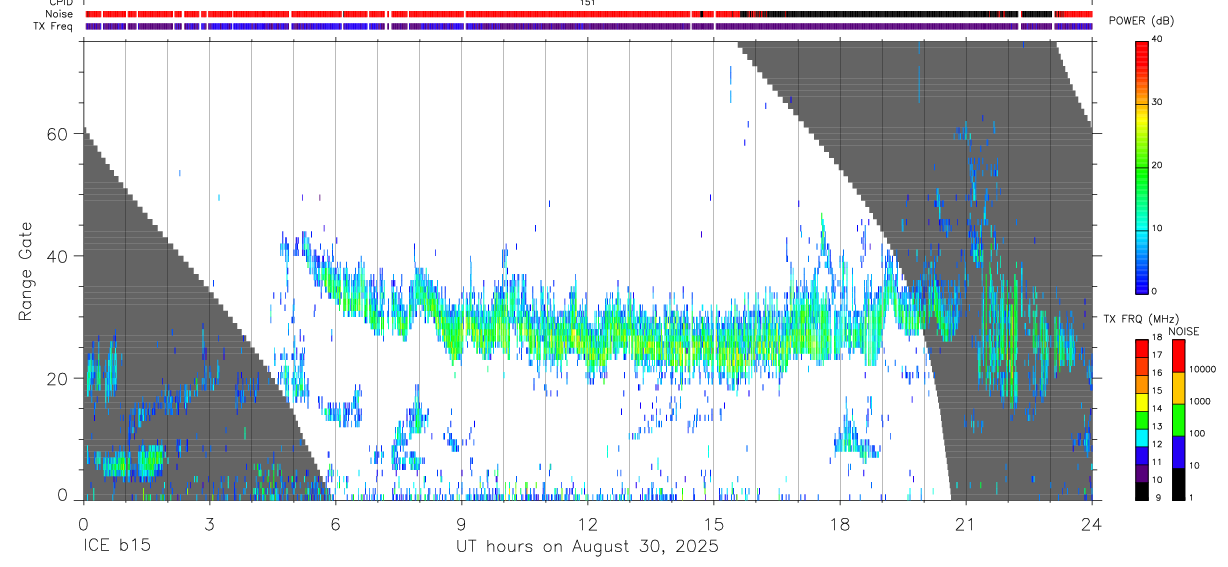1228x567 pixels.
Task: Click the POWER colorbar tick '20'
Action: pos(1158,165)
